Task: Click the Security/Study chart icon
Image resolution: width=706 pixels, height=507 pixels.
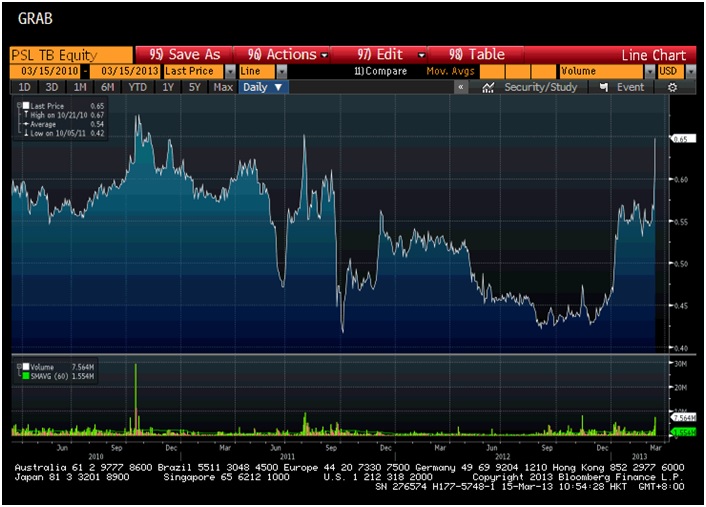Action: tap(488, 87)
